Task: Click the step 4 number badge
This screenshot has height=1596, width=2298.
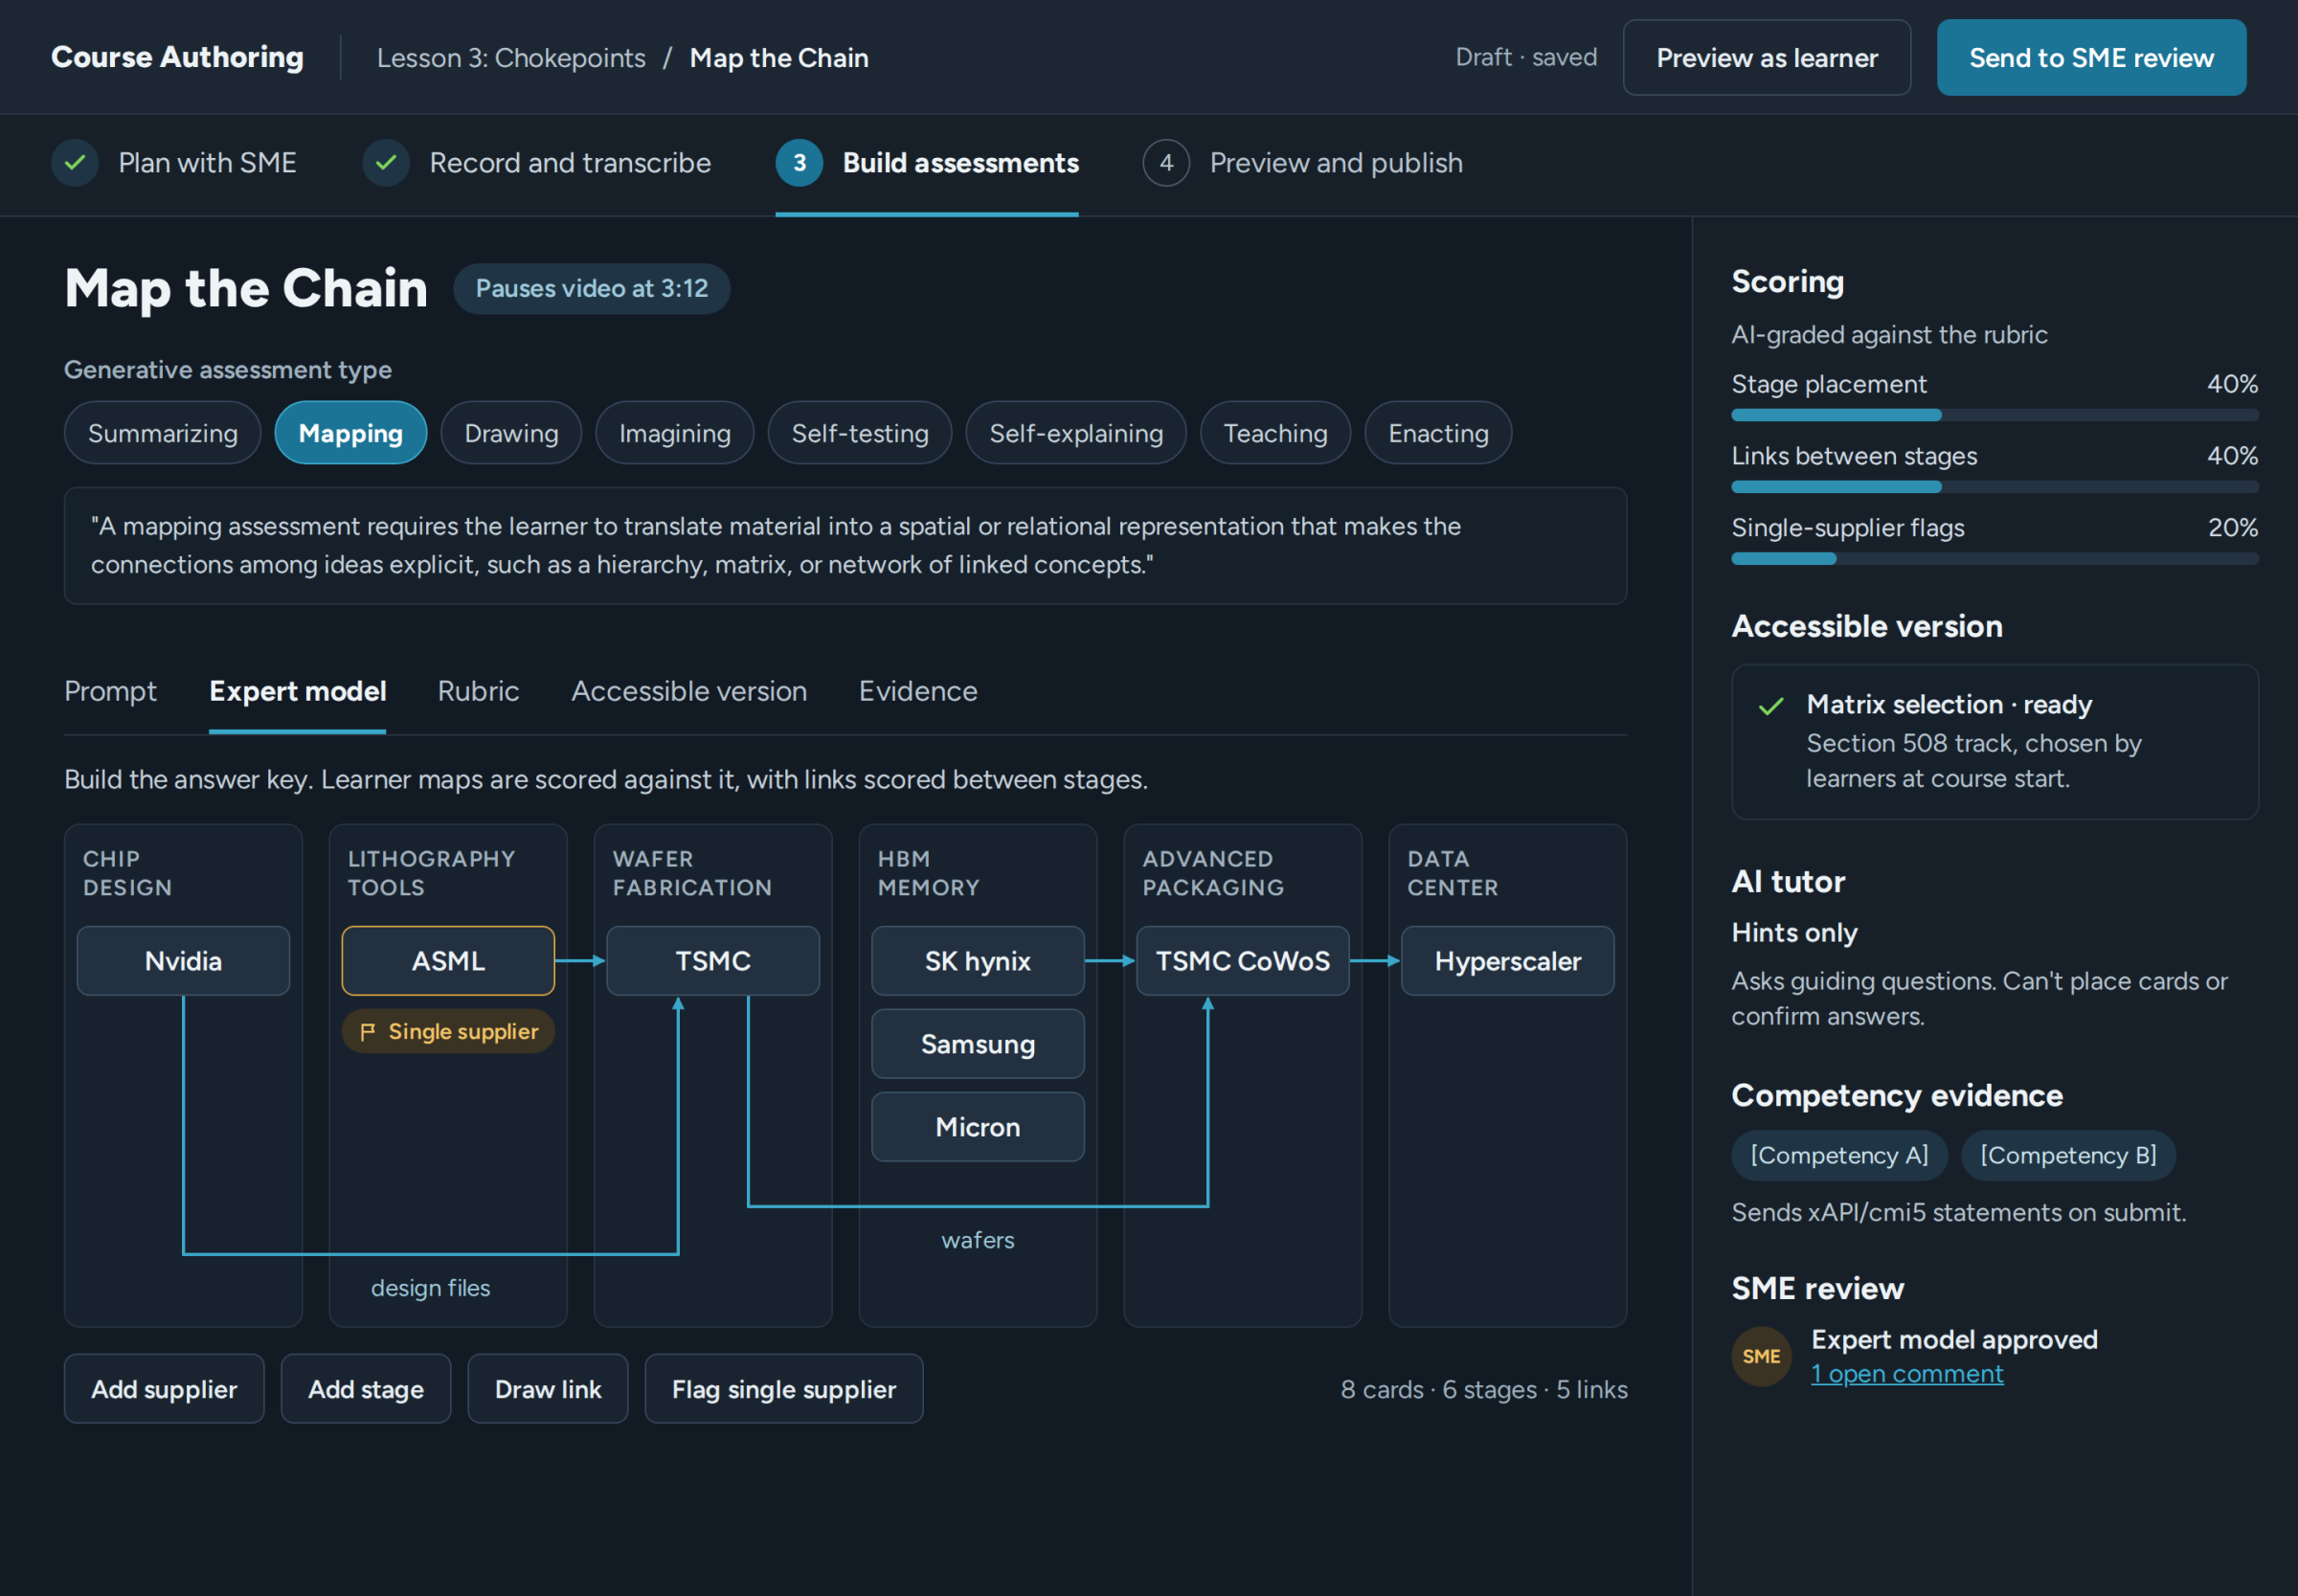Action: [x=1166, y=163]
